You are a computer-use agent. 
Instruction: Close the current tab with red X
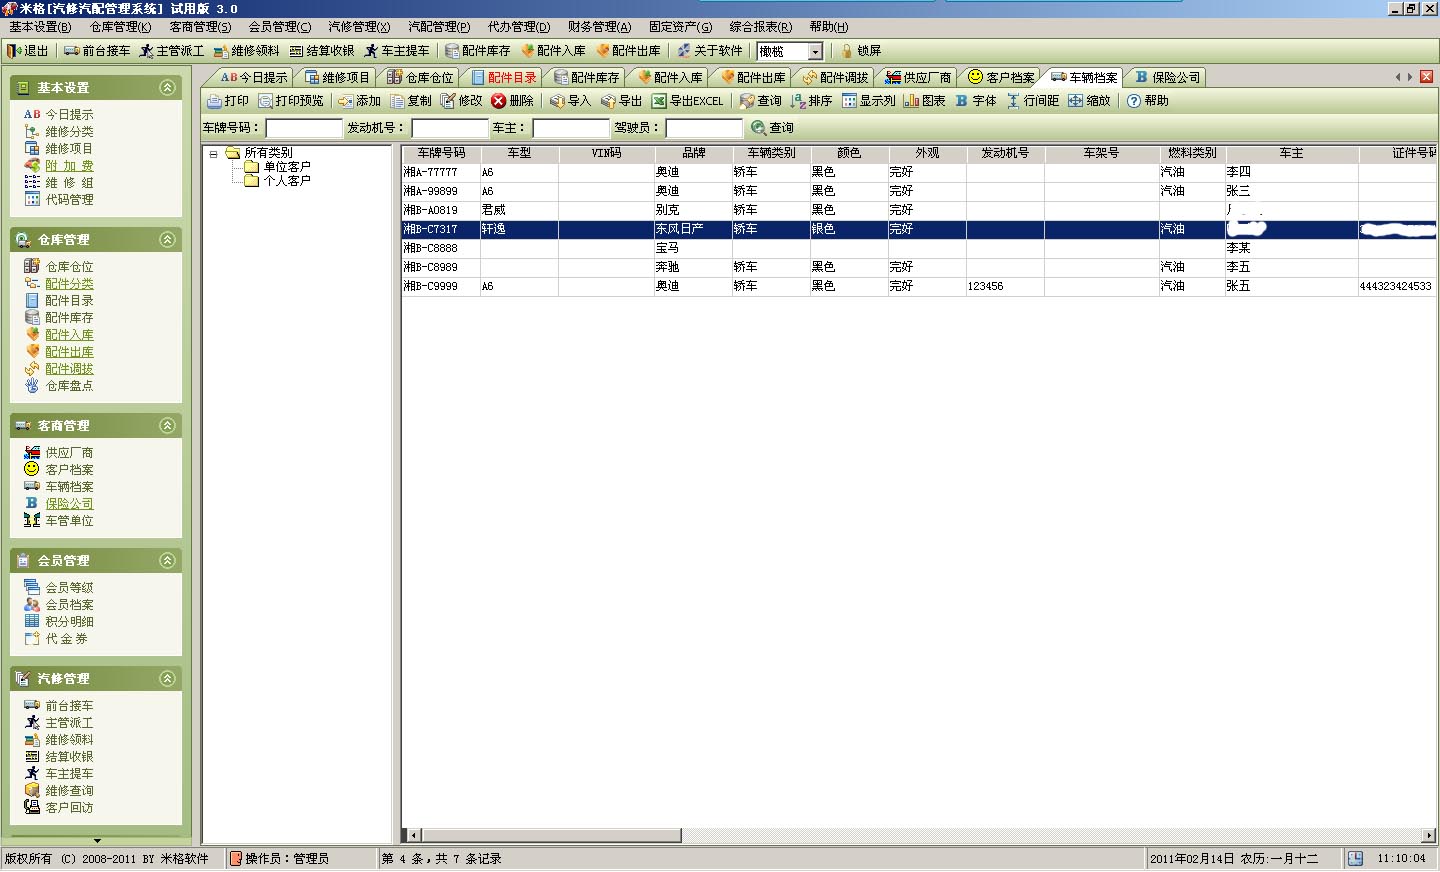[1427, 77]
